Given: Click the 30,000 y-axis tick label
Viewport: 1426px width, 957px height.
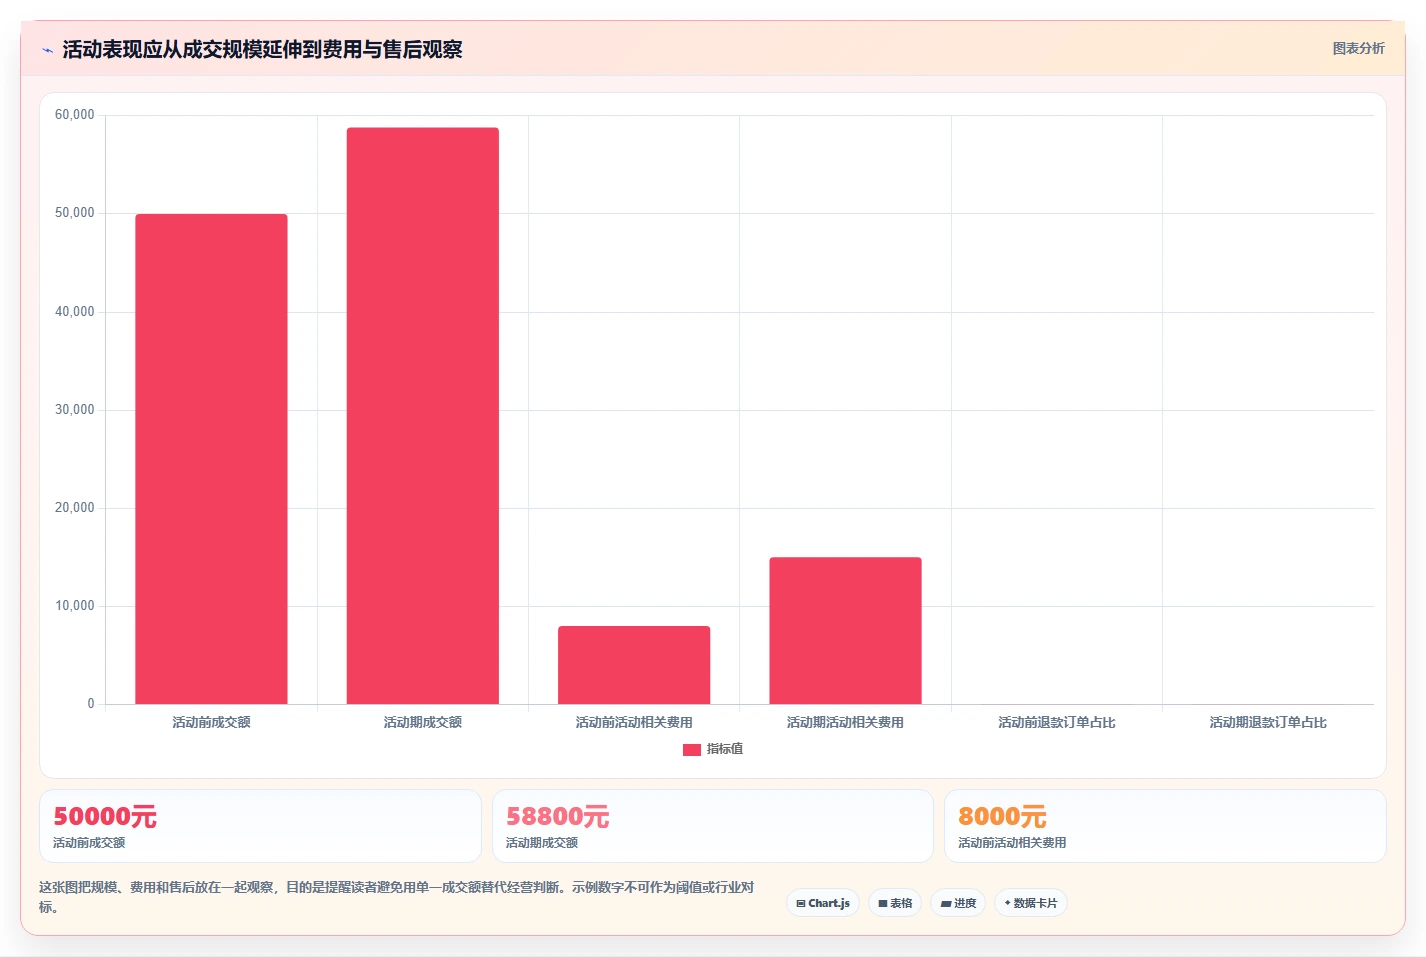Looking at the screenshot, I should tap(75, 410).
